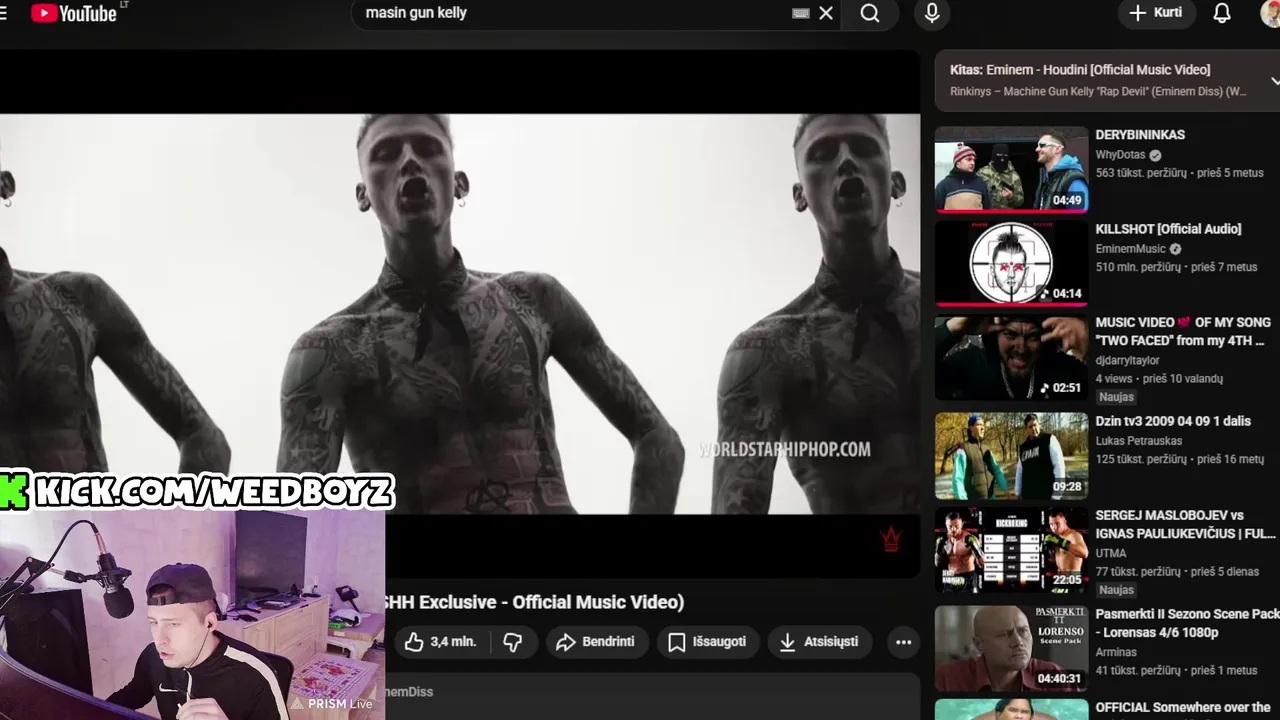The width and height of the screenshot is (1280, 720).
Task: Clear the search text with the X icon
Action: (826, 13)
